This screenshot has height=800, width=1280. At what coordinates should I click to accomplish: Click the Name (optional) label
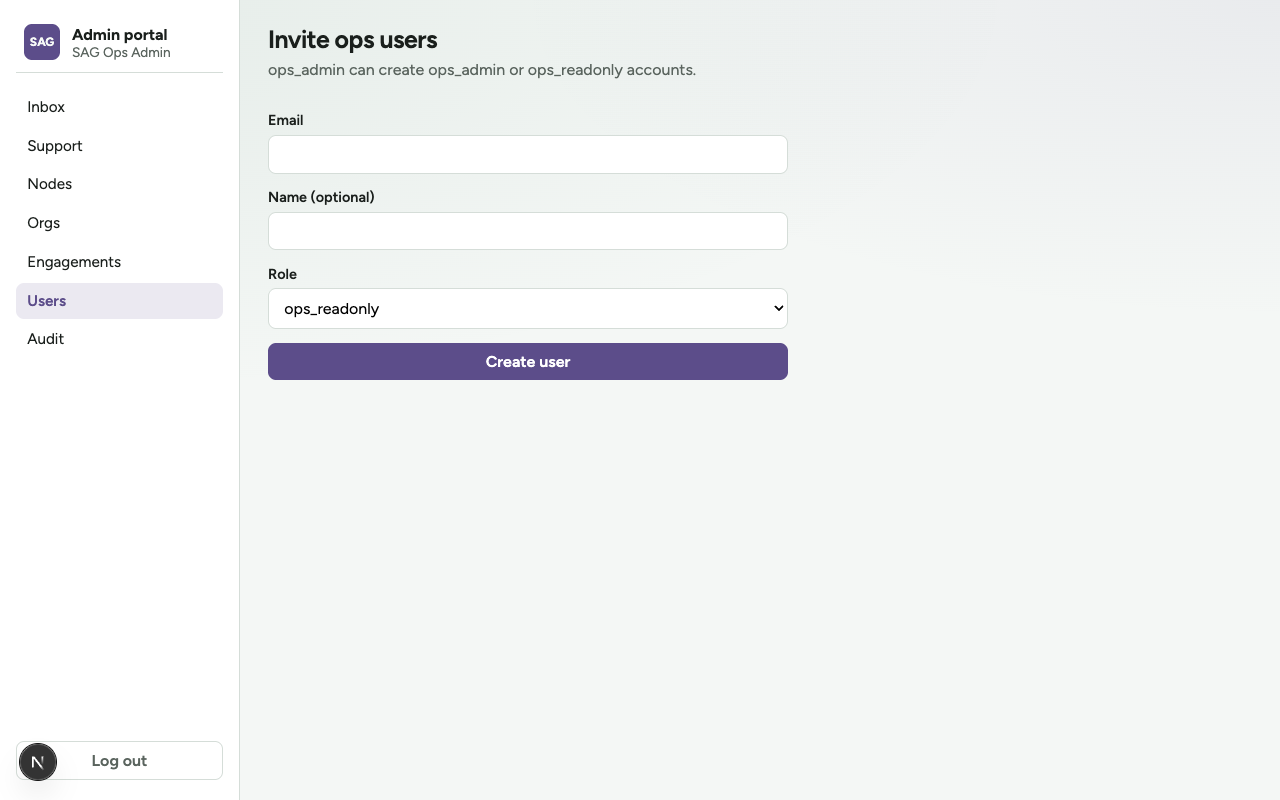[321, 197]
